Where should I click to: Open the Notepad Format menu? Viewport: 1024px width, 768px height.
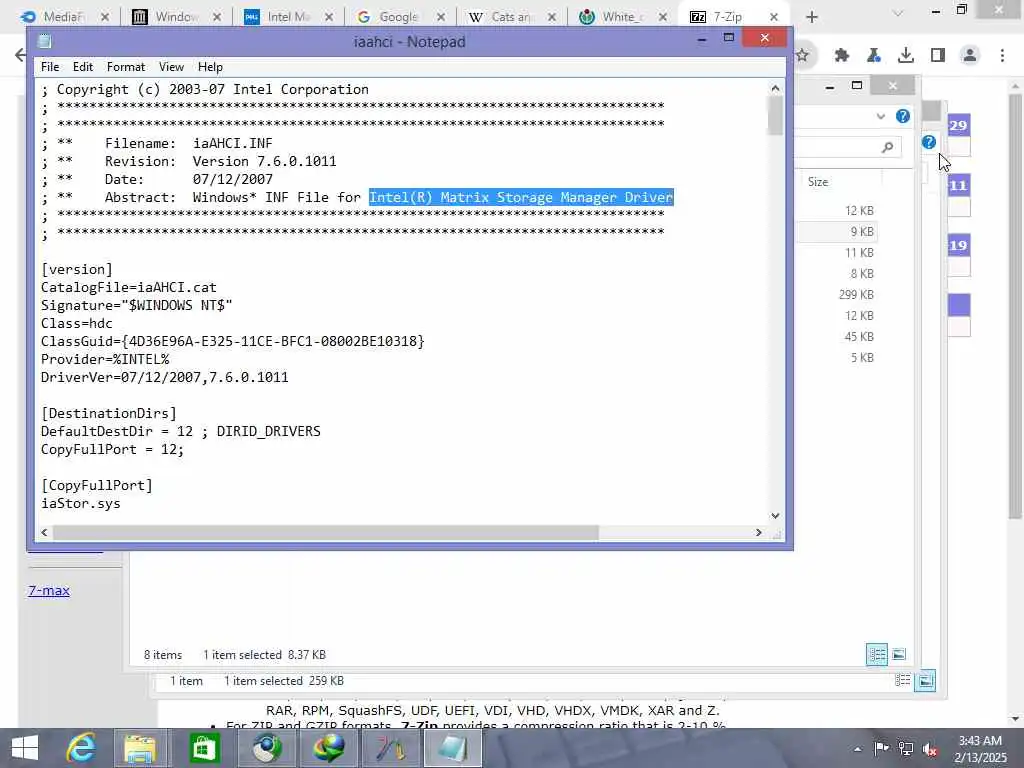coord(125,67)
